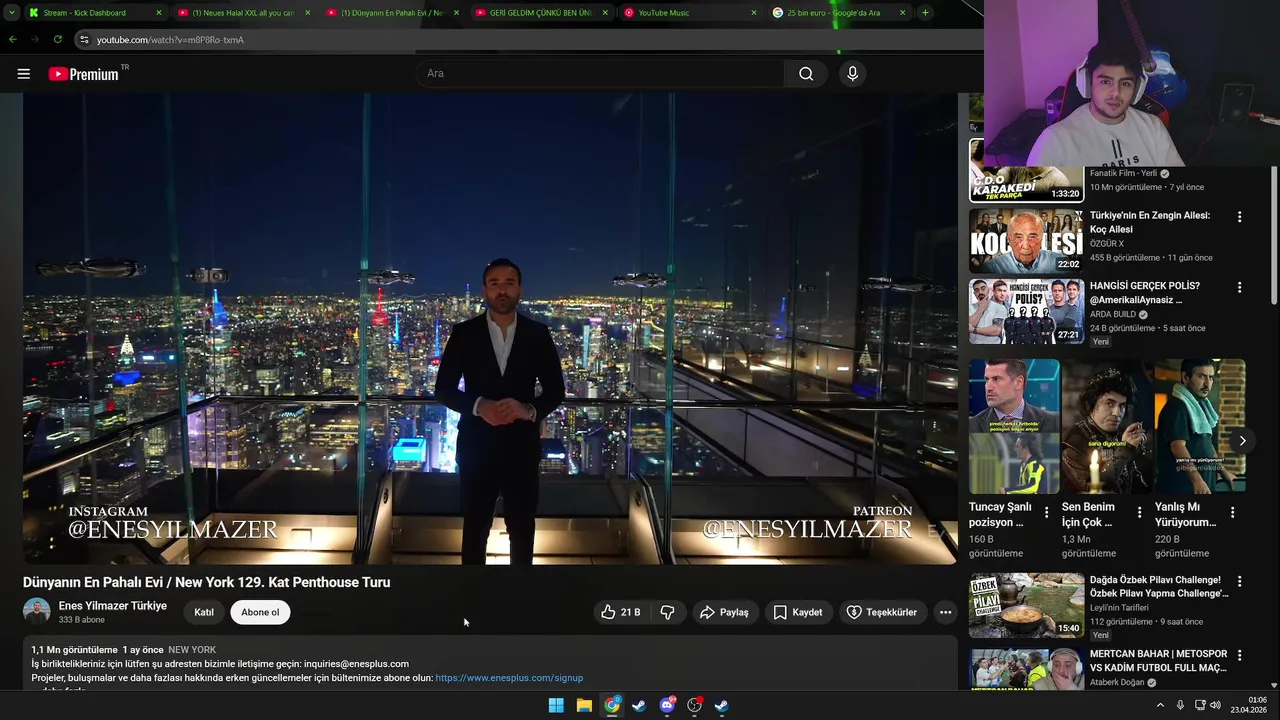View site information icon in address bar
Screen dimensions: 1280x720
pyautogui.click(x=85, y=40)
